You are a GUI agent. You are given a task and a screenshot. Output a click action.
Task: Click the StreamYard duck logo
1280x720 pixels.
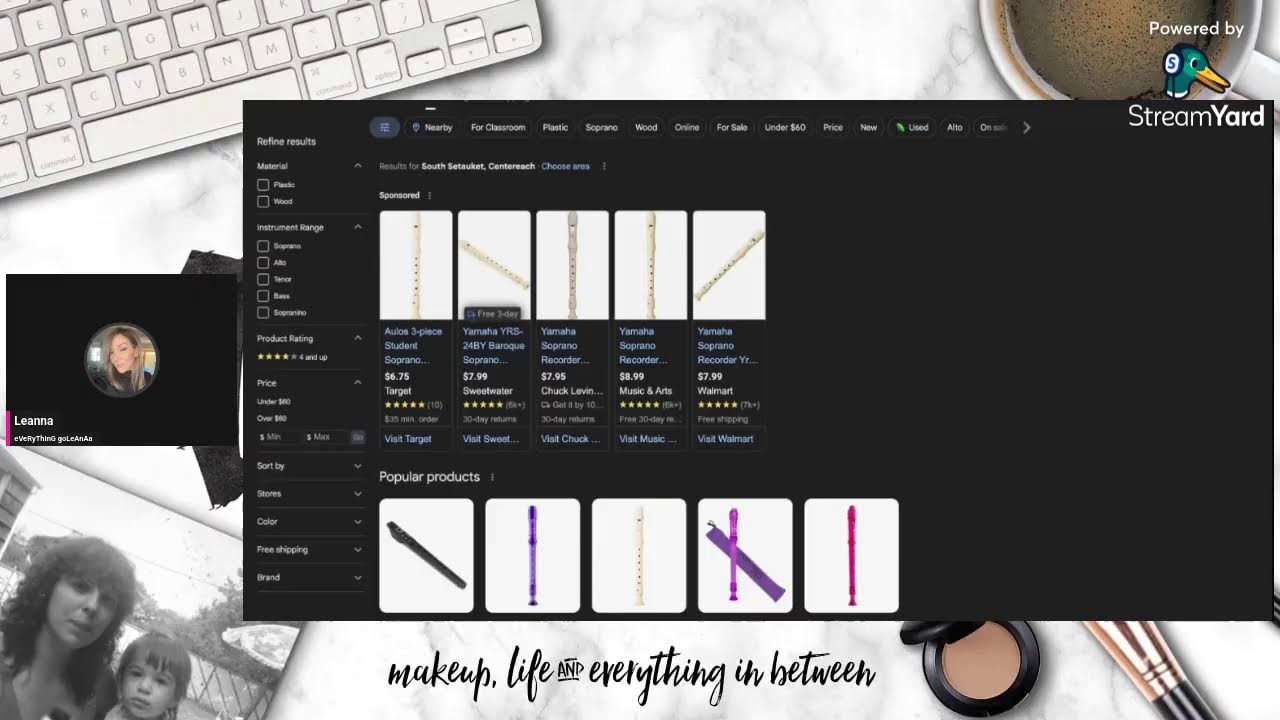pyautogui.click(x=1195, y=70)
